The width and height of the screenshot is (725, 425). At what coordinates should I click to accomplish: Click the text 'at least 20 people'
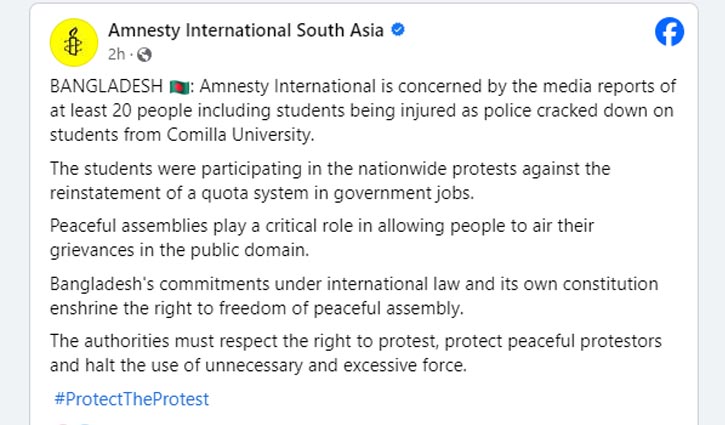pyautogui.click(x=117, y=110)
